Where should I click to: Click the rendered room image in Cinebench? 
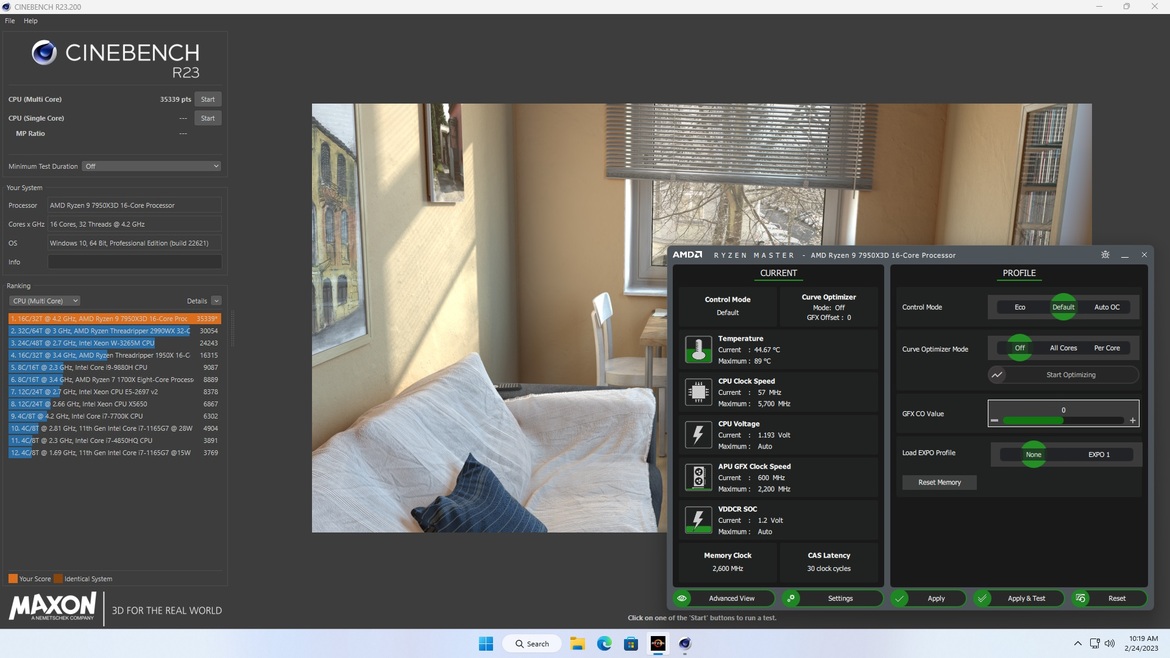pos(489,318)
